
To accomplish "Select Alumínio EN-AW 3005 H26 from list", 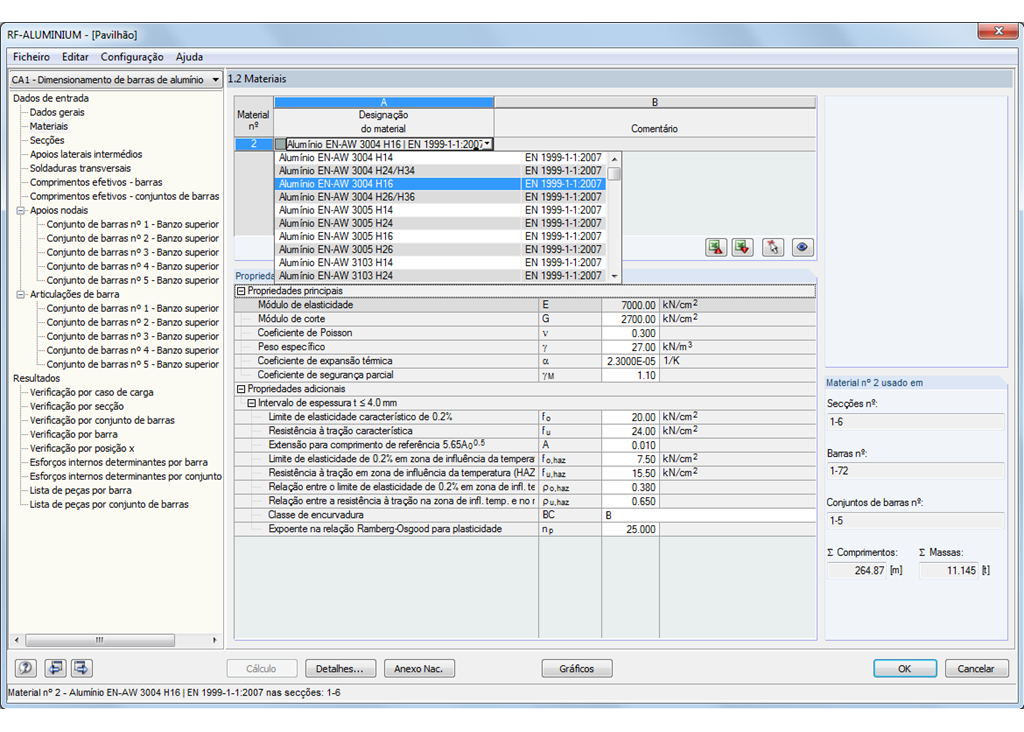I will 441,249.
